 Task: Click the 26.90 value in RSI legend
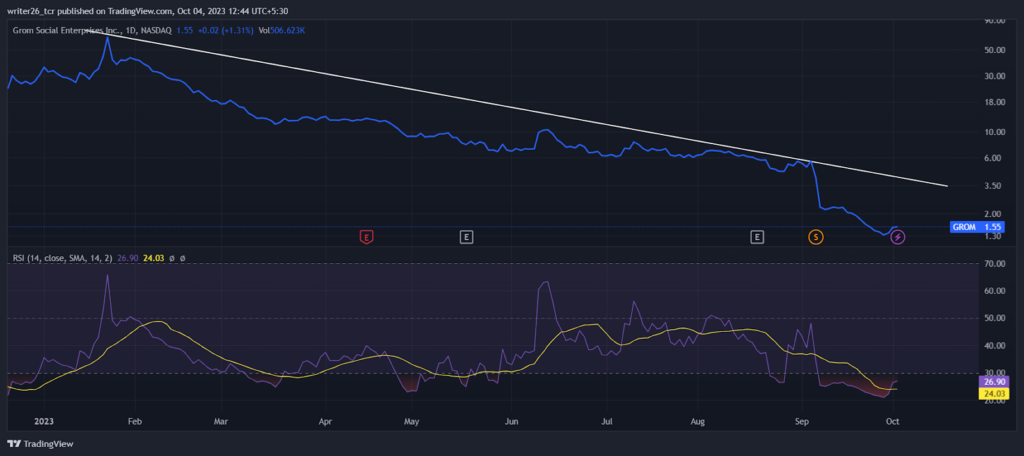(x=125, y=258)
